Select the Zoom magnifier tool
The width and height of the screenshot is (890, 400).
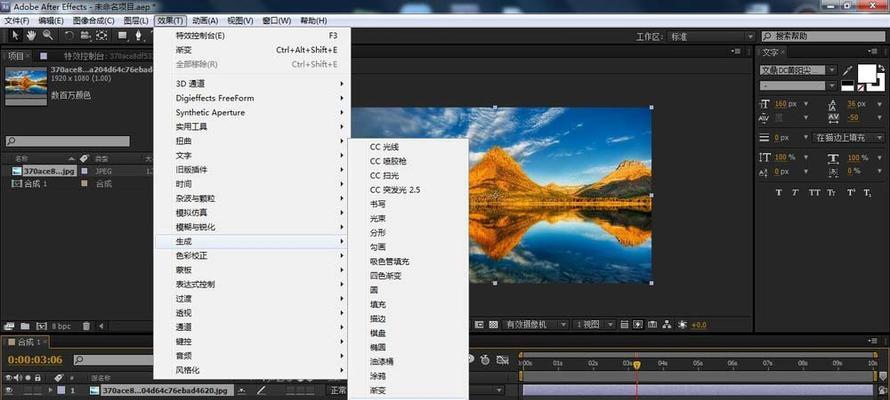[48, 36]
